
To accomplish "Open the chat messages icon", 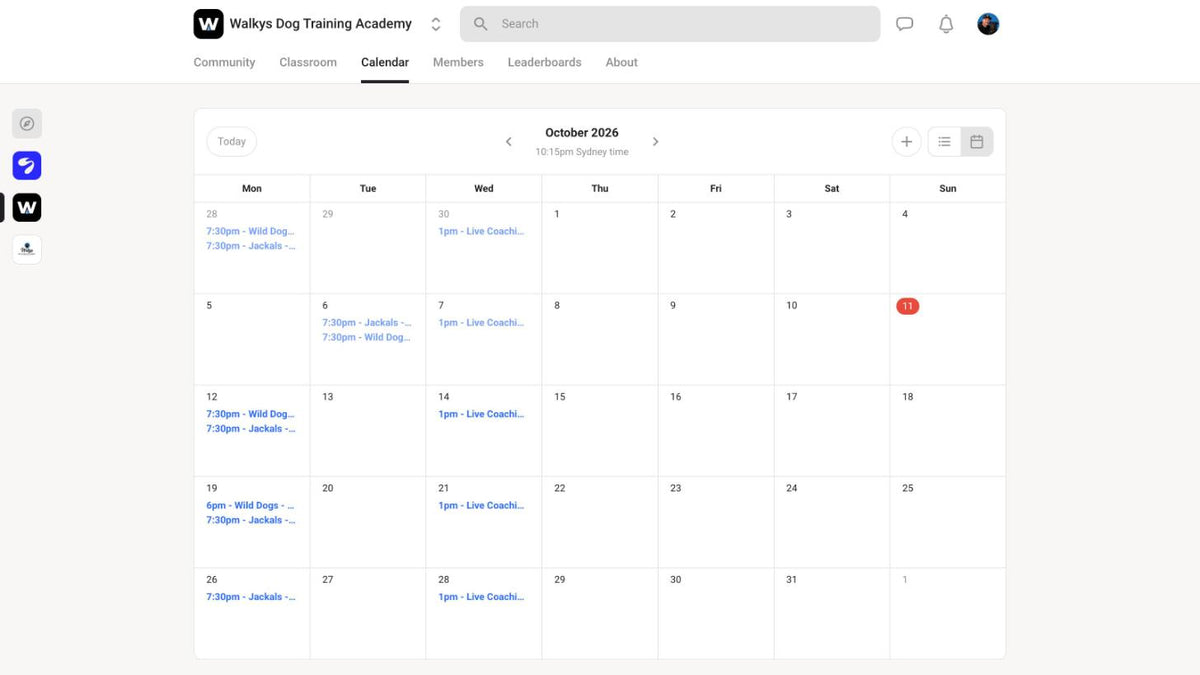I will [905, 24].
